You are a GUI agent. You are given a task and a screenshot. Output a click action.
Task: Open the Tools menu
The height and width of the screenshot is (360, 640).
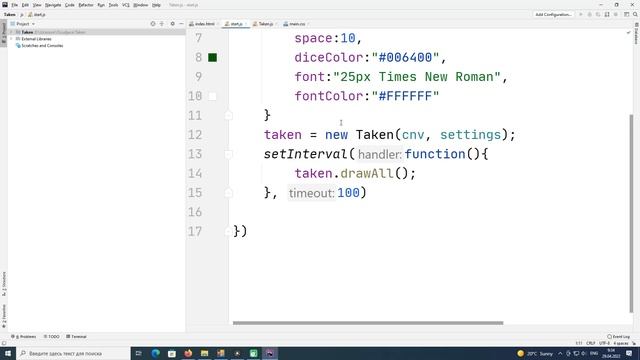(x=113, y=5)
